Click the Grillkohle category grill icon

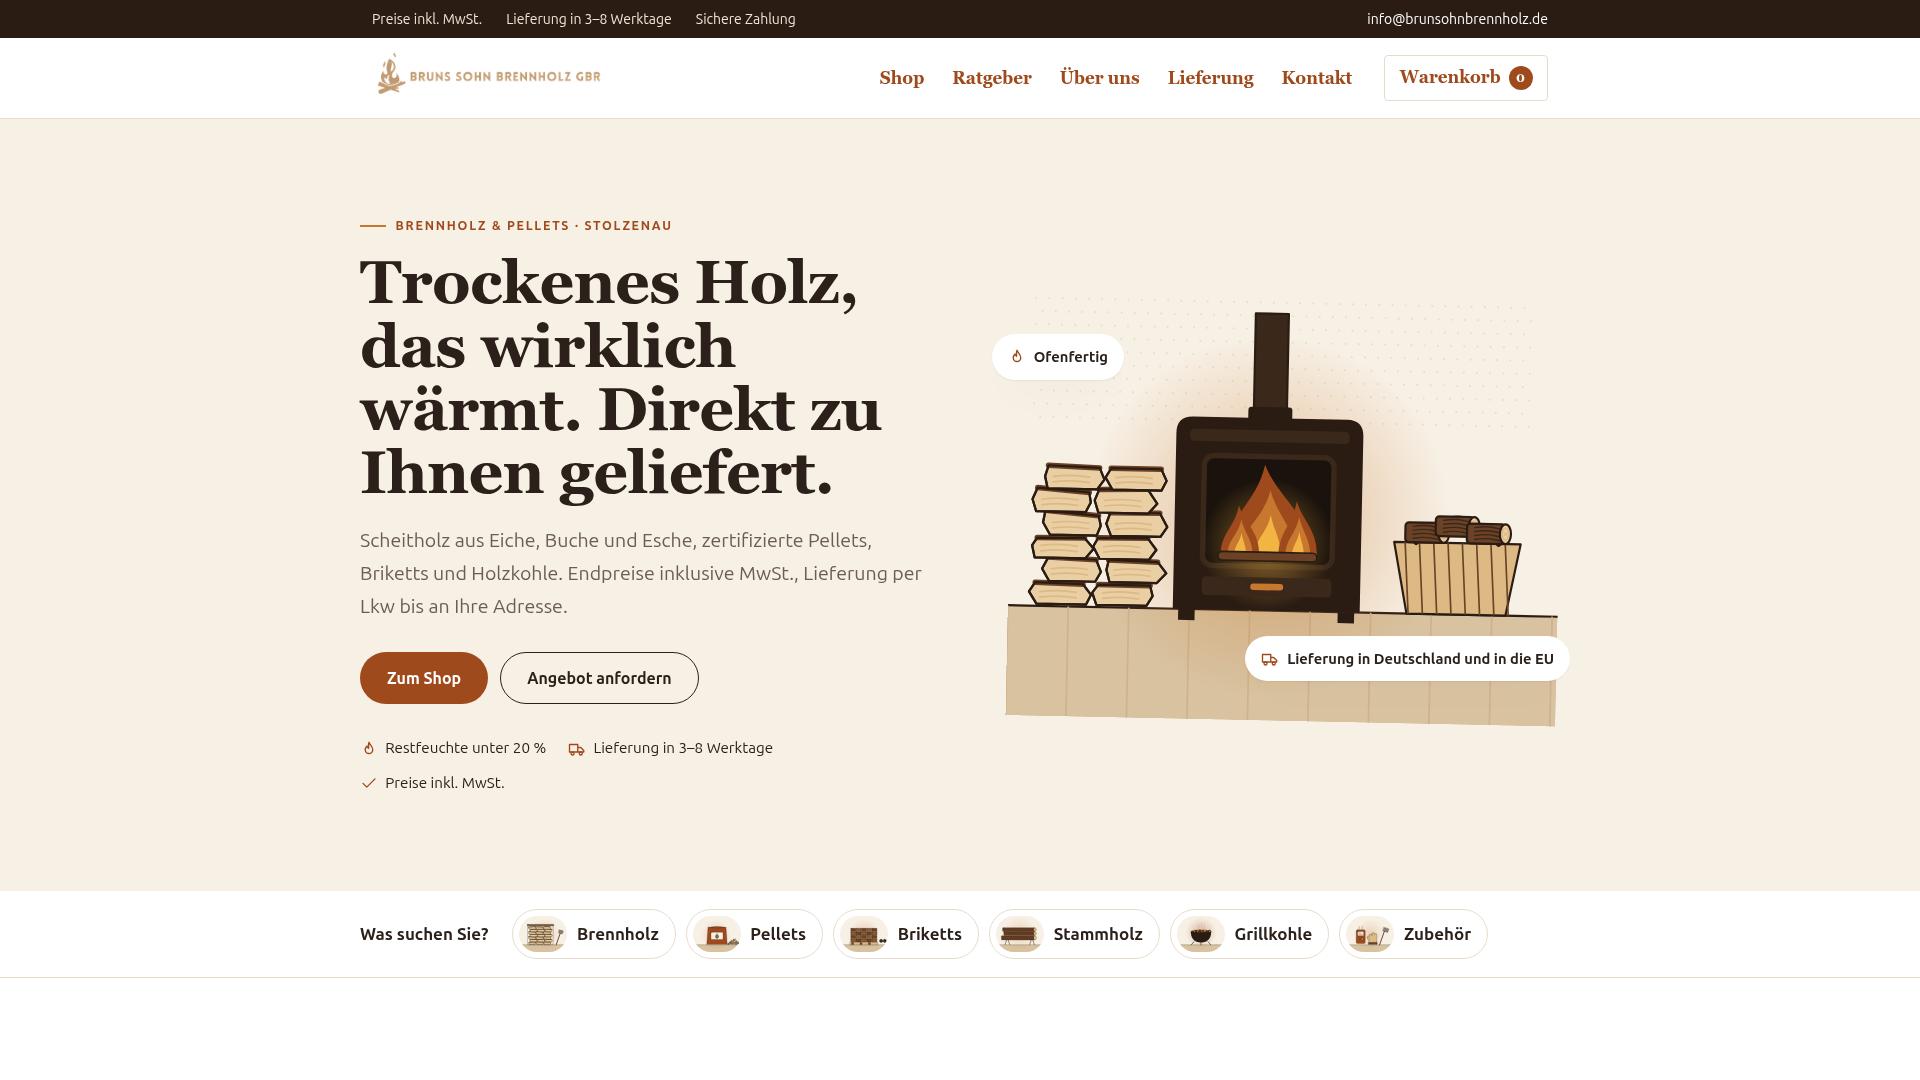1201,934
